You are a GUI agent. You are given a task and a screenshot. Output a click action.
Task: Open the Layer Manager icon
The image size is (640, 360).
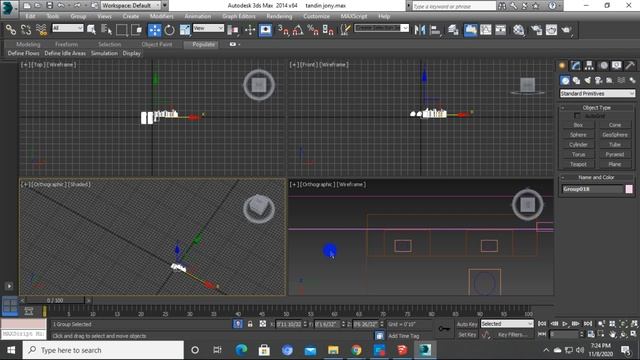click(x=453, y=30)
